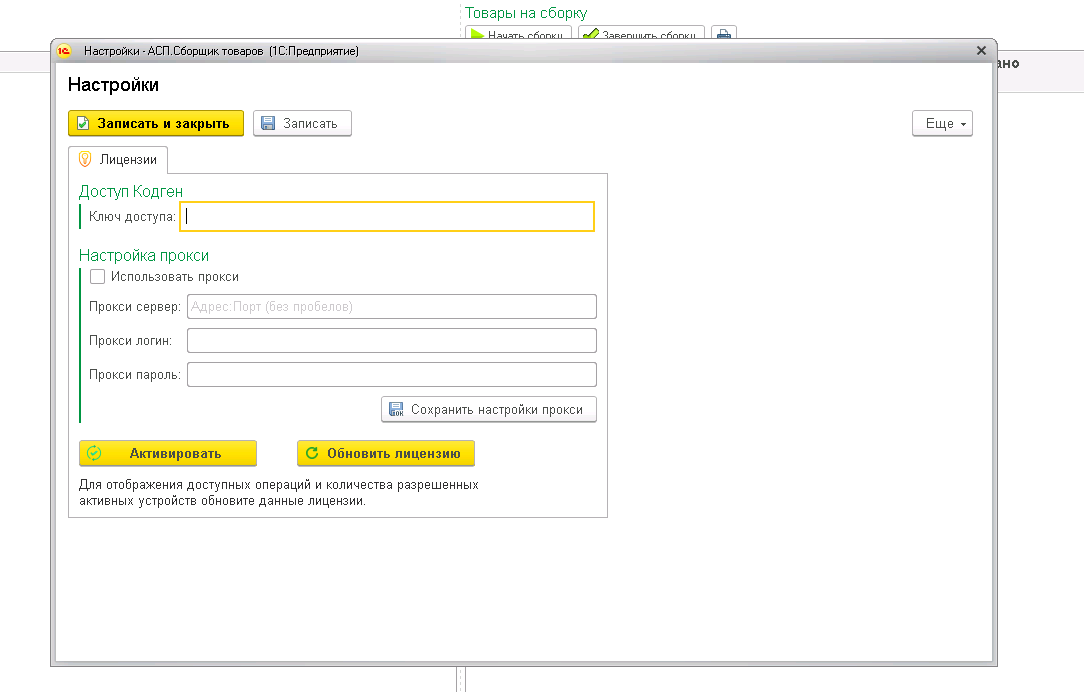The image size is (1084, 692).
Task: Click the floppy disk icon on Записать
Action: click(x=268, y=123)
